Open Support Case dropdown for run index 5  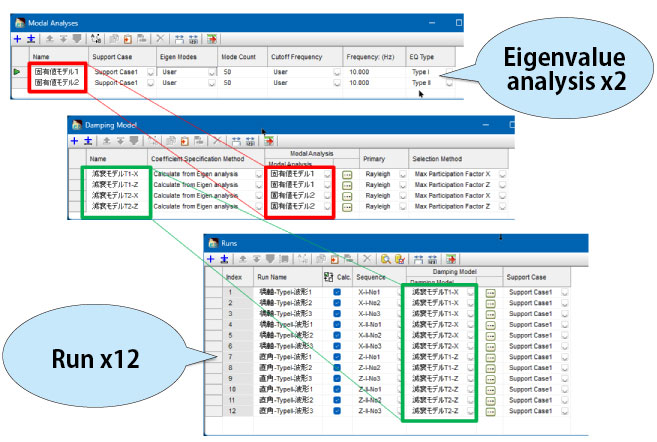tap(564, 336)
